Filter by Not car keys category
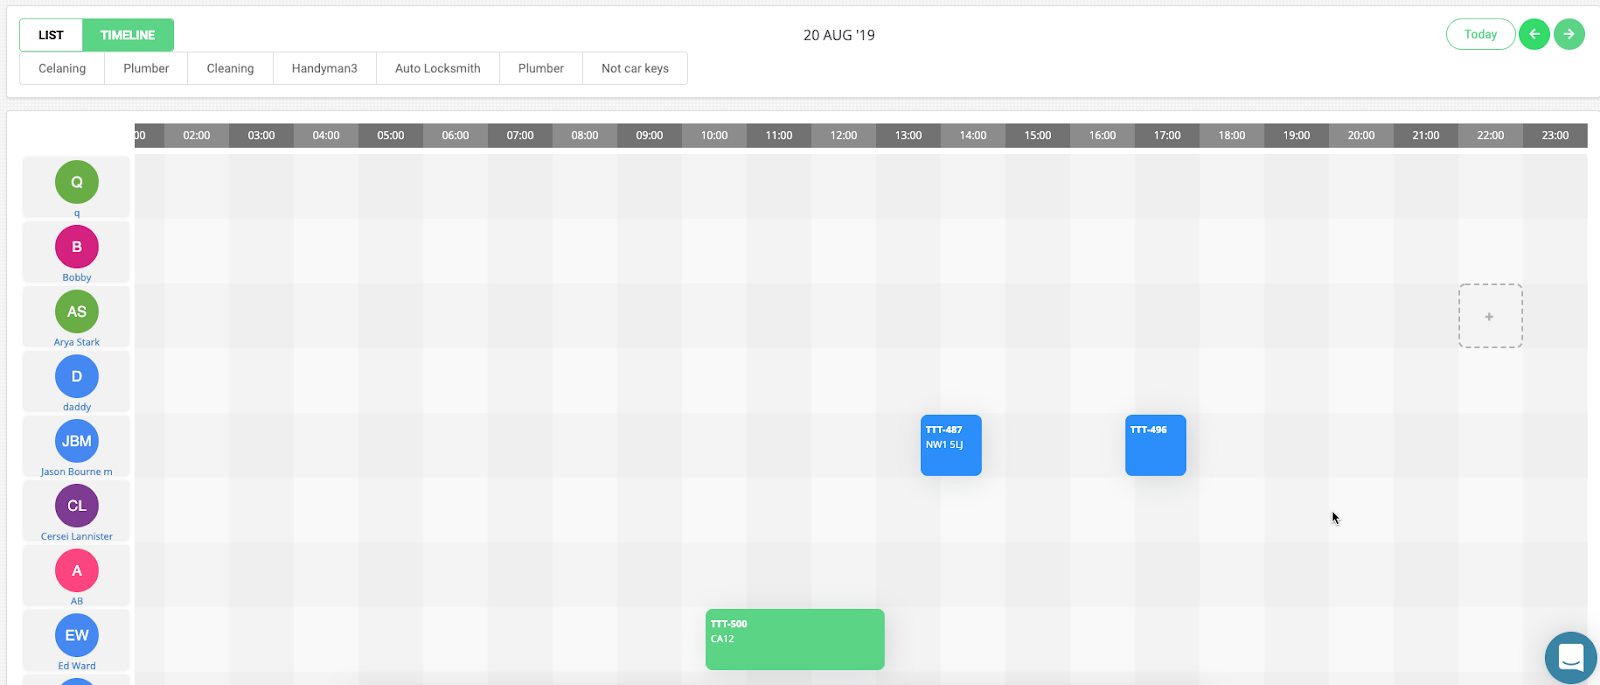Image resolution: width=1600 pixels, height=685 pixels. 635,68
